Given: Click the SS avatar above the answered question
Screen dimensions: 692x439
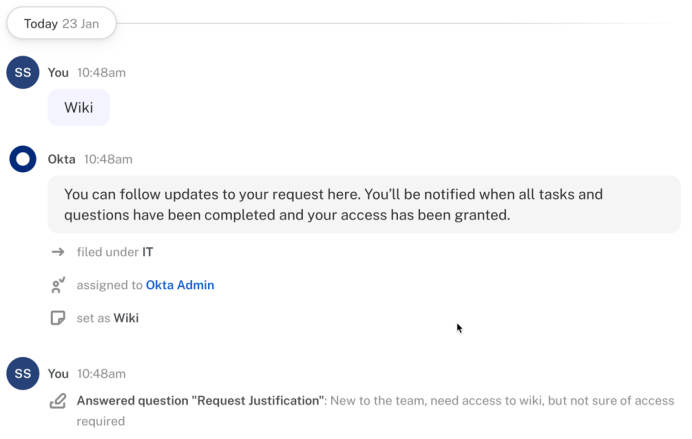Looking at the screenshot, I should pyautogui.click(x=23, y=374).
